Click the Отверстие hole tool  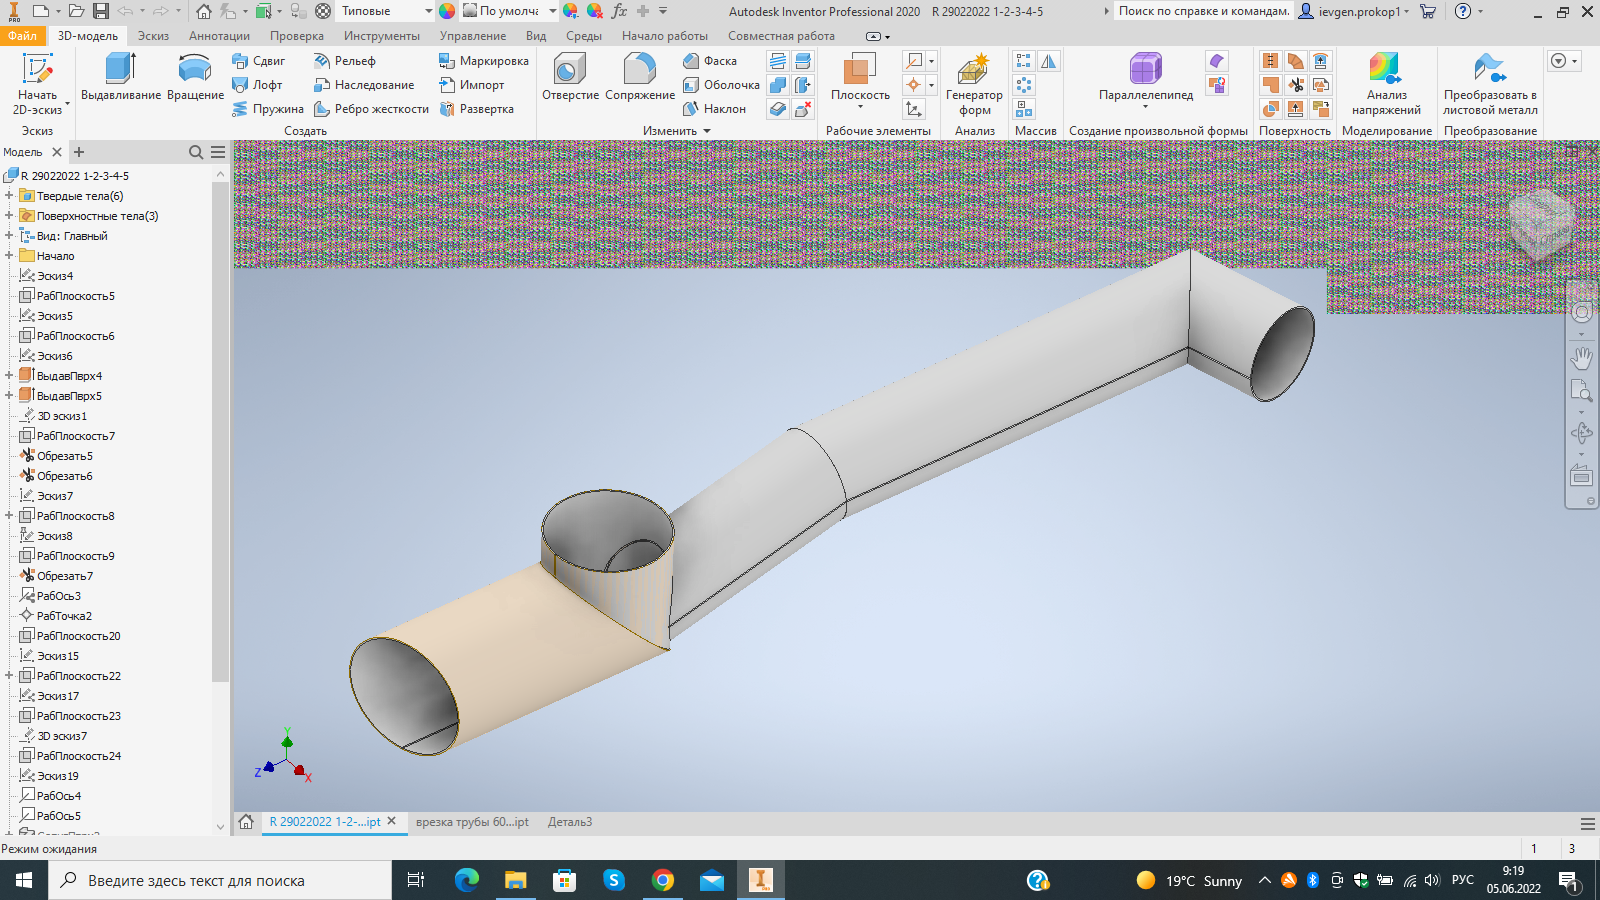[570, 77]
